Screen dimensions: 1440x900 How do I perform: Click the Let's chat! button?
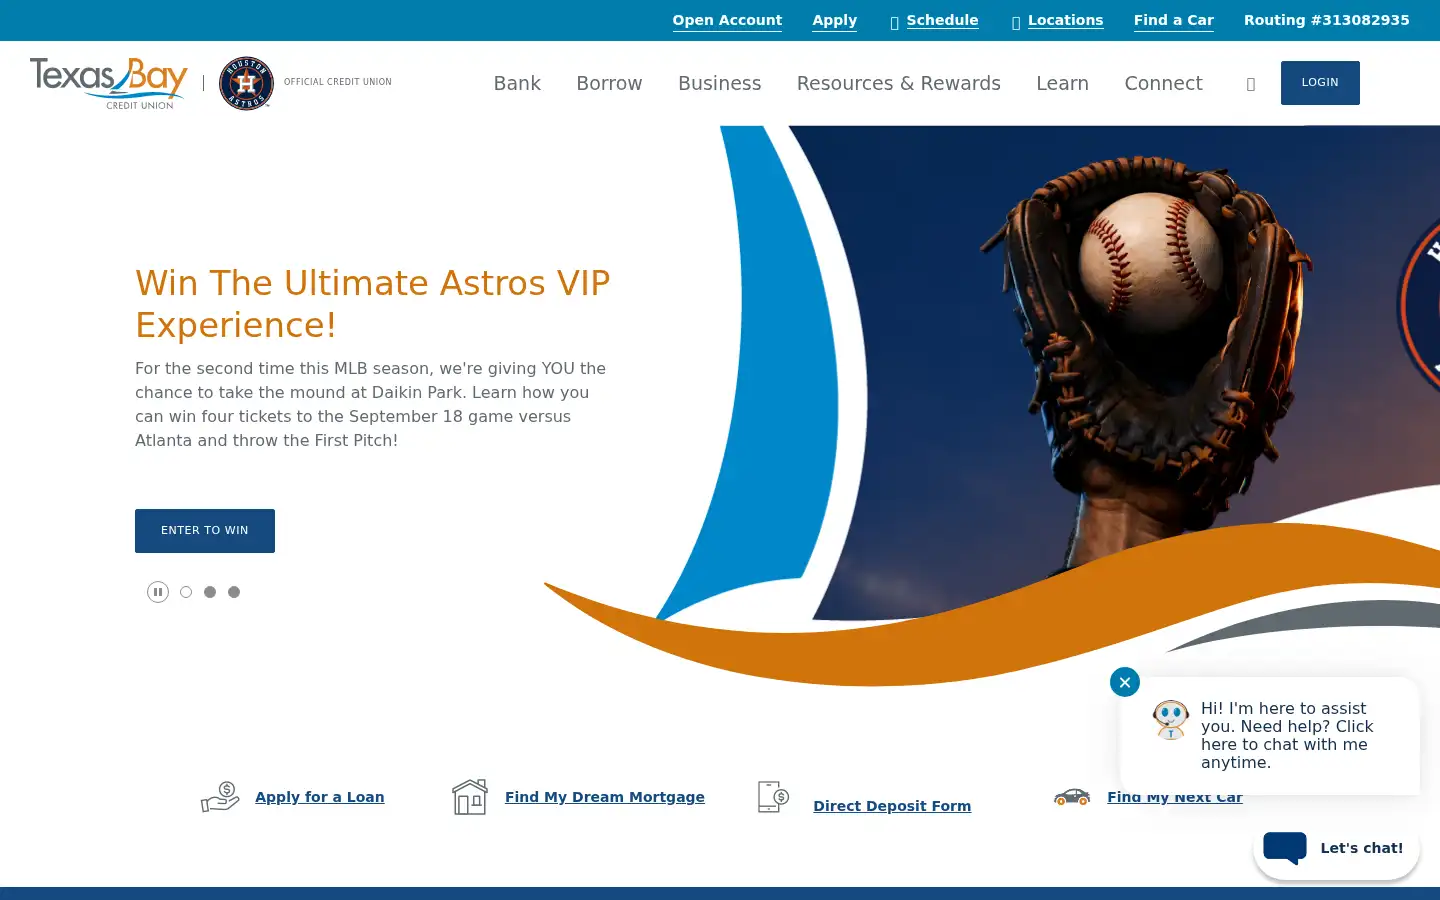pos(1336,848)
